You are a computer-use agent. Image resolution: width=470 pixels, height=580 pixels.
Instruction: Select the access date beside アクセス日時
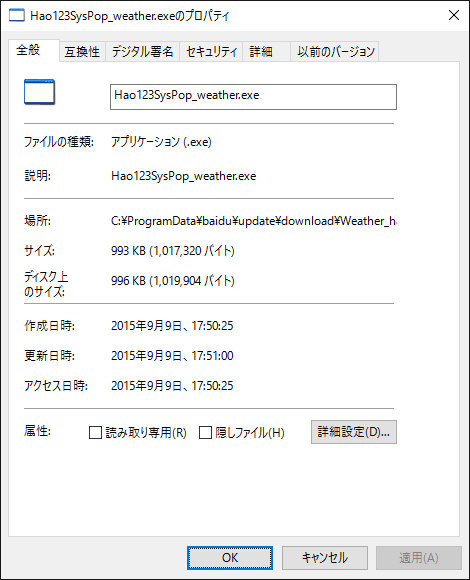click(172, 386)
